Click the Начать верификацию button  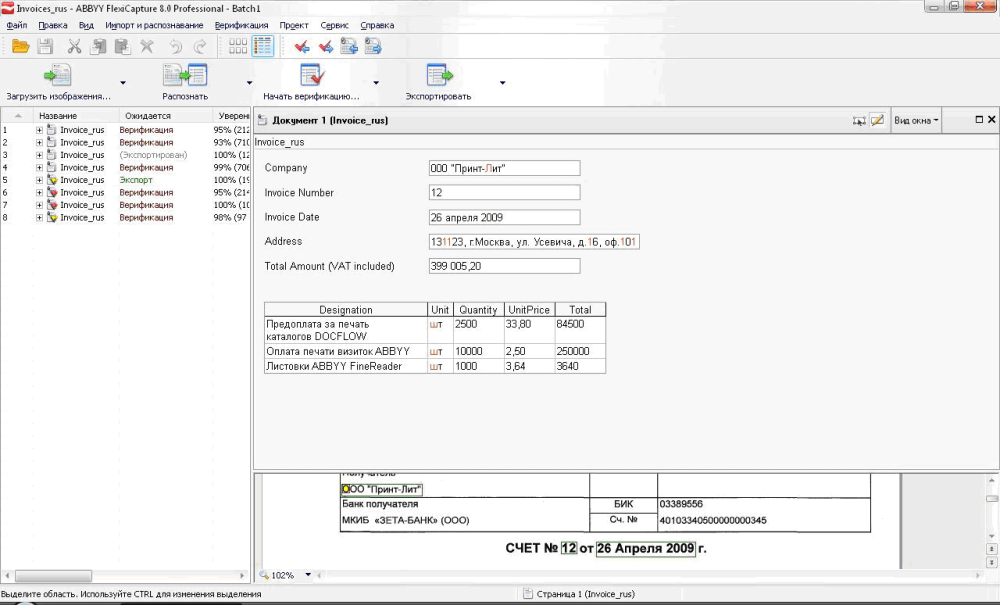point(312,82)
